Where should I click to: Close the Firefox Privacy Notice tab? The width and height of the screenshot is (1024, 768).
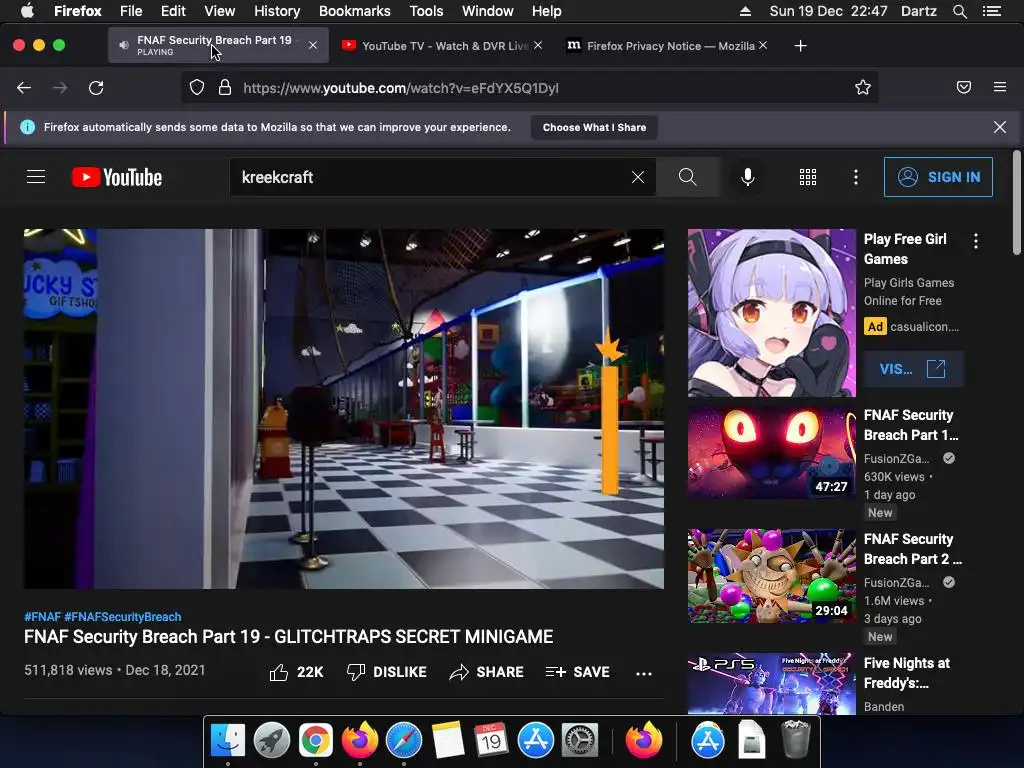click(x=763, y=45)
